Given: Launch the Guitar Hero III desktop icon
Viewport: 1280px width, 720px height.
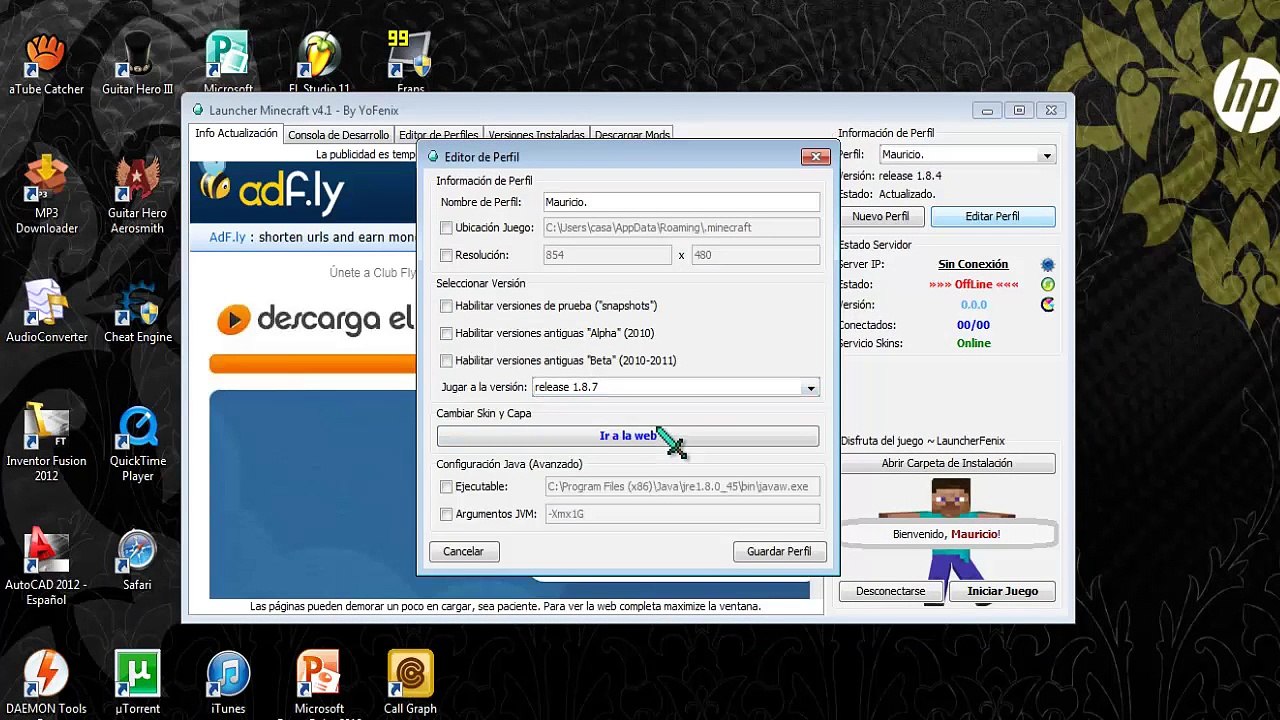Looking at the screenshot, I should tap(138, 65).
